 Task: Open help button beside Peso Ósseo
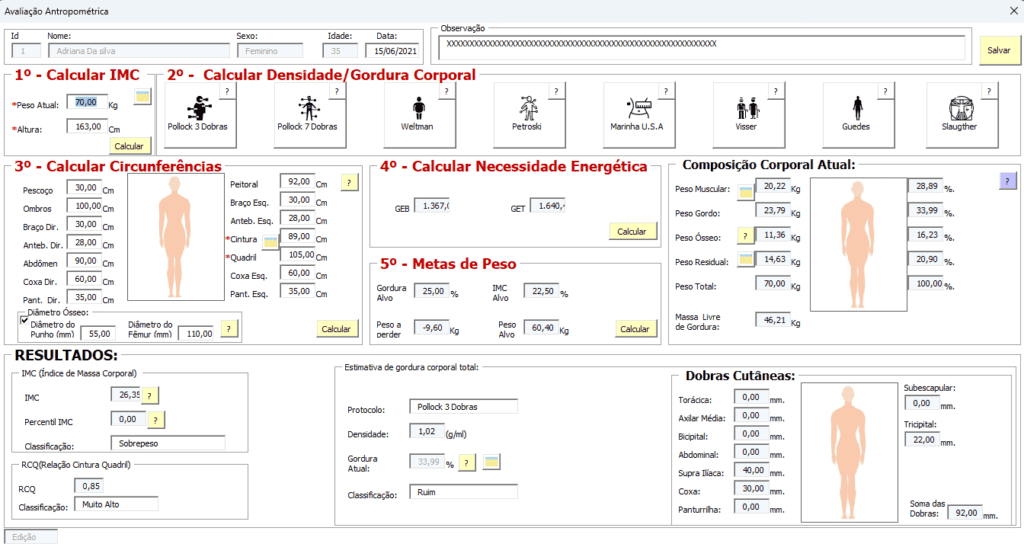click(x=745, y=236)
